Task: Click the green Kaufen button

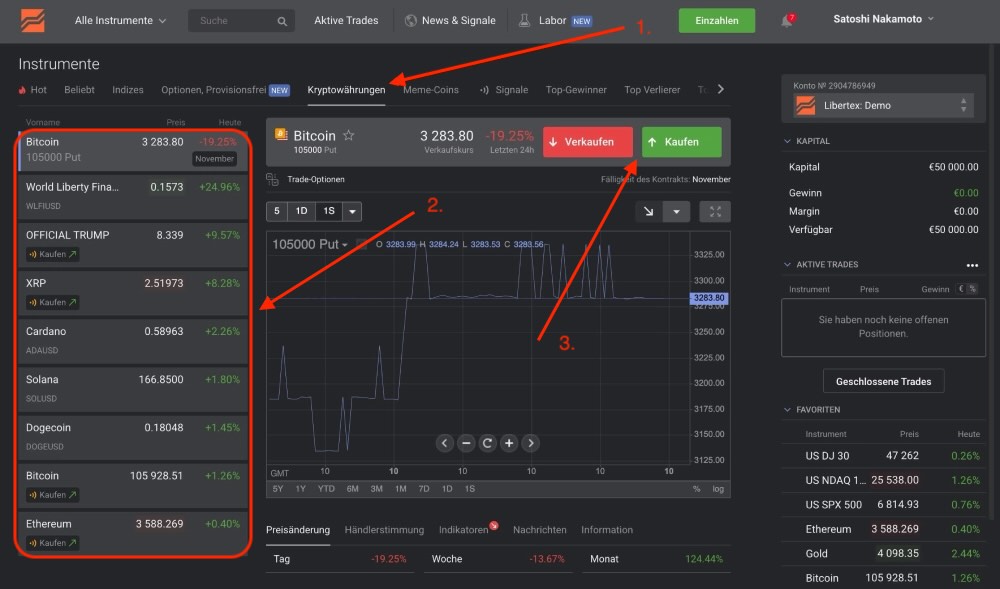Action: (681, 142)
